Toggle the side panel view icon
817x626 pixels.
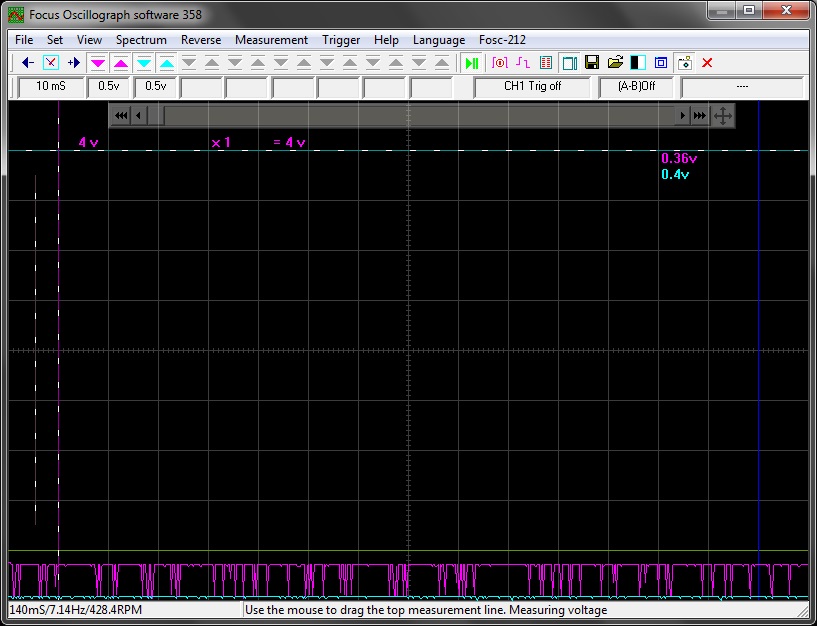tap(569, 63)
